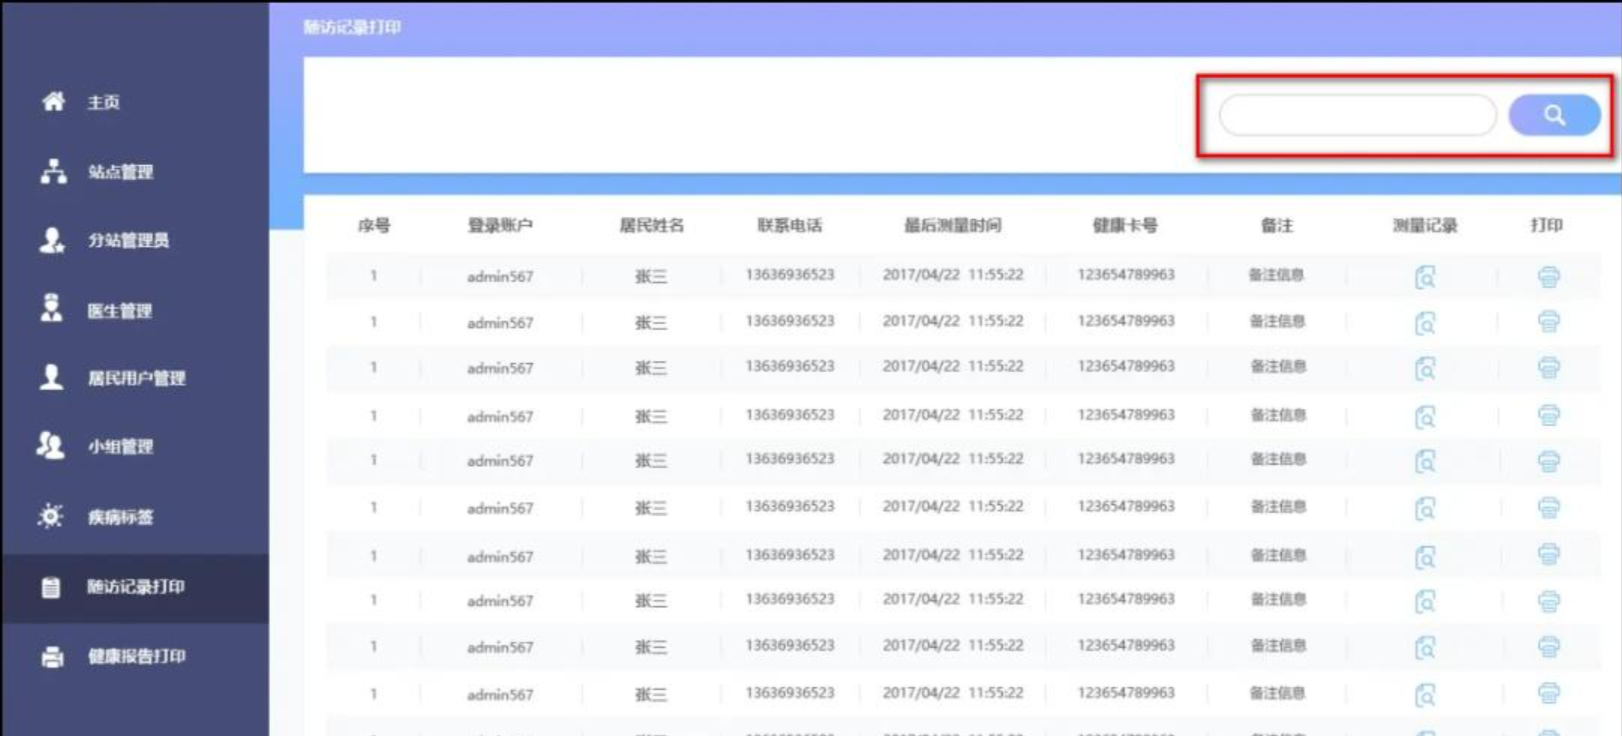
Task: Select 随访记录打印 follow-up record printing
Action: pos(134,587)
